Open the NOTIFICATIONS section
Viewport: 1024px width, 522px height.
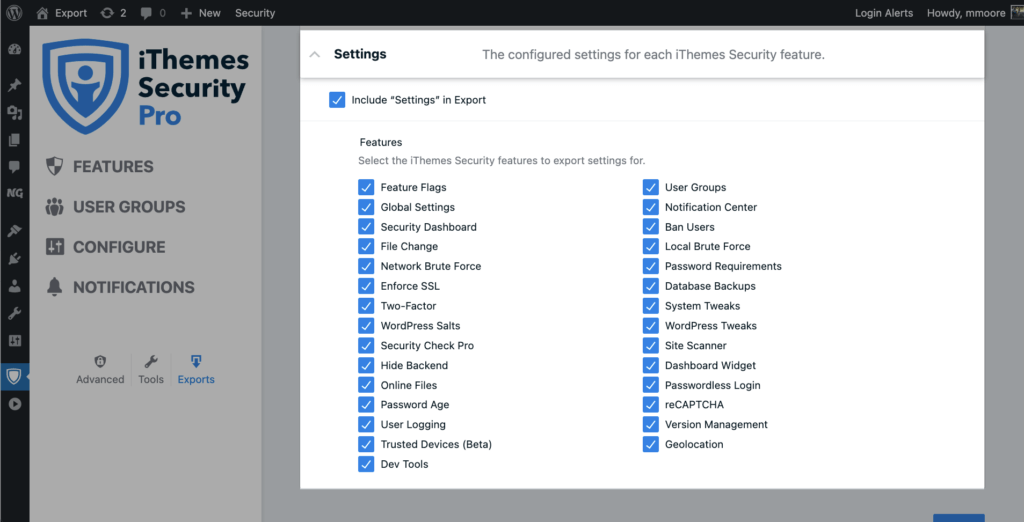click(120, 287)
